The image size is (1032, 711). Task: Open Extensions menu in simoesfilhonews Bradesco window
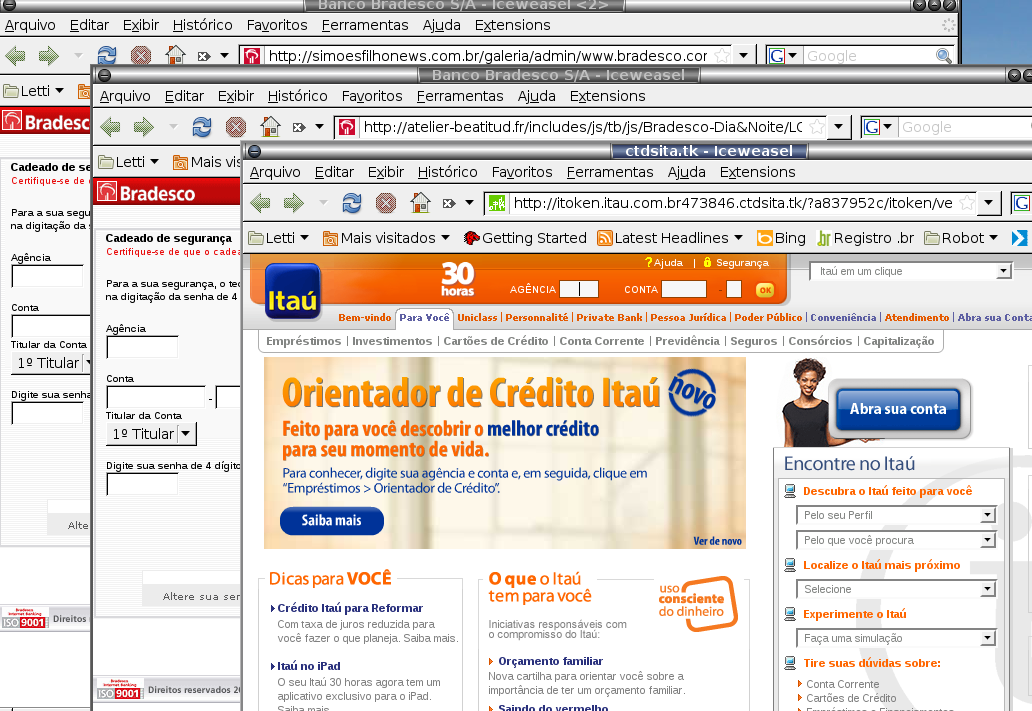[513, 24]
